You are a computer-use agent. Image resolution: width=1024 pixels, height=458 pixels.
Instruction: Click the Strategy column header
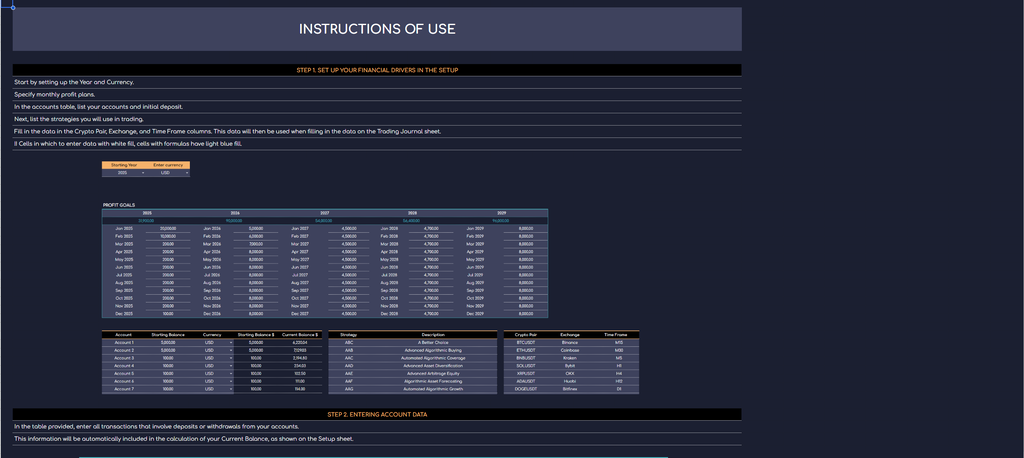point(349,335)
